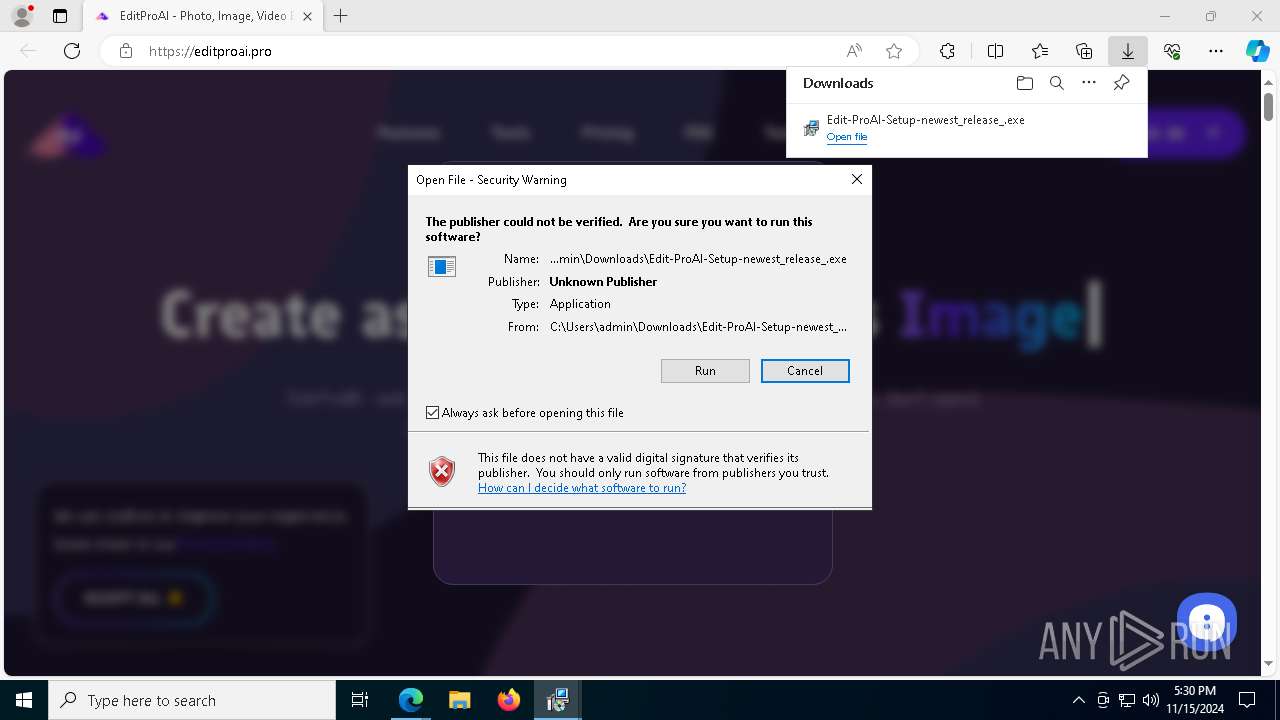This screenshot has height=720, width=1280.
Task: Click the Run button in Security Warning
Action: tap(705, 371)
